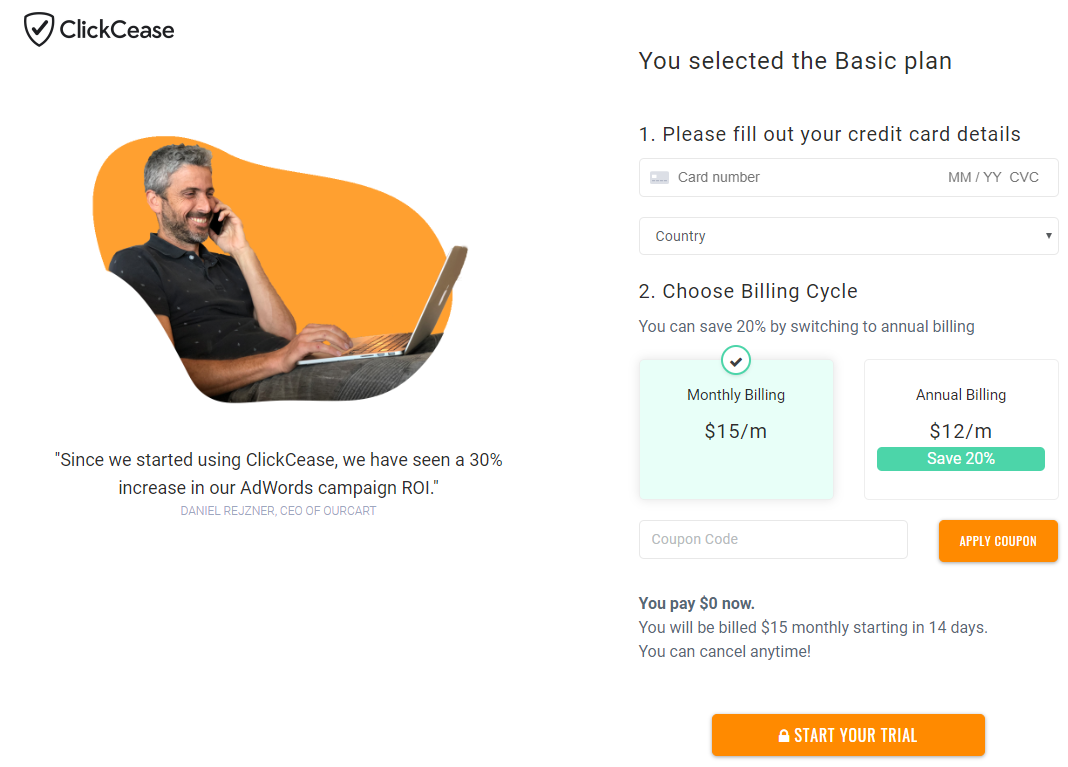Viewport: 1068px width, 767px height.
Task: Click the green Save 20% badge
Action: pos(960,459)
